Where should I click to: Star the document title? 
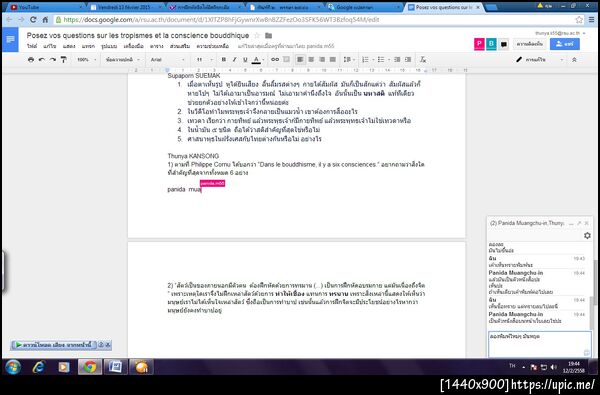[x=257, y=36]
